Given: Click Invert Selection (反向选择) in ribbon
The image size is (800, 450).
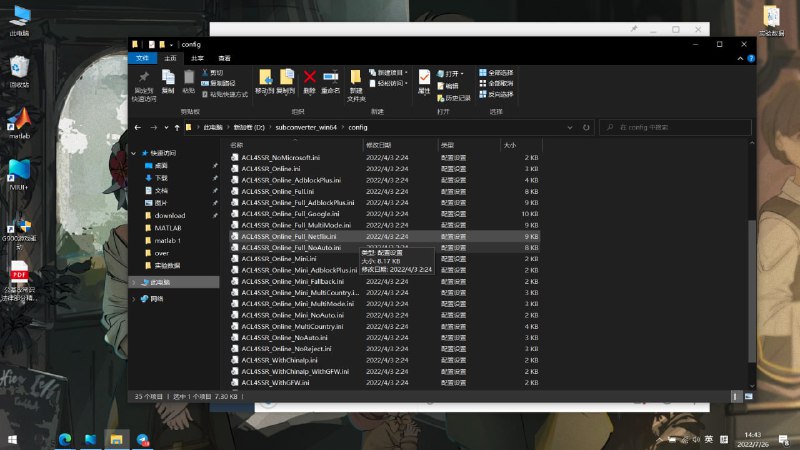Looking at the screenshot, I should 497,94.
